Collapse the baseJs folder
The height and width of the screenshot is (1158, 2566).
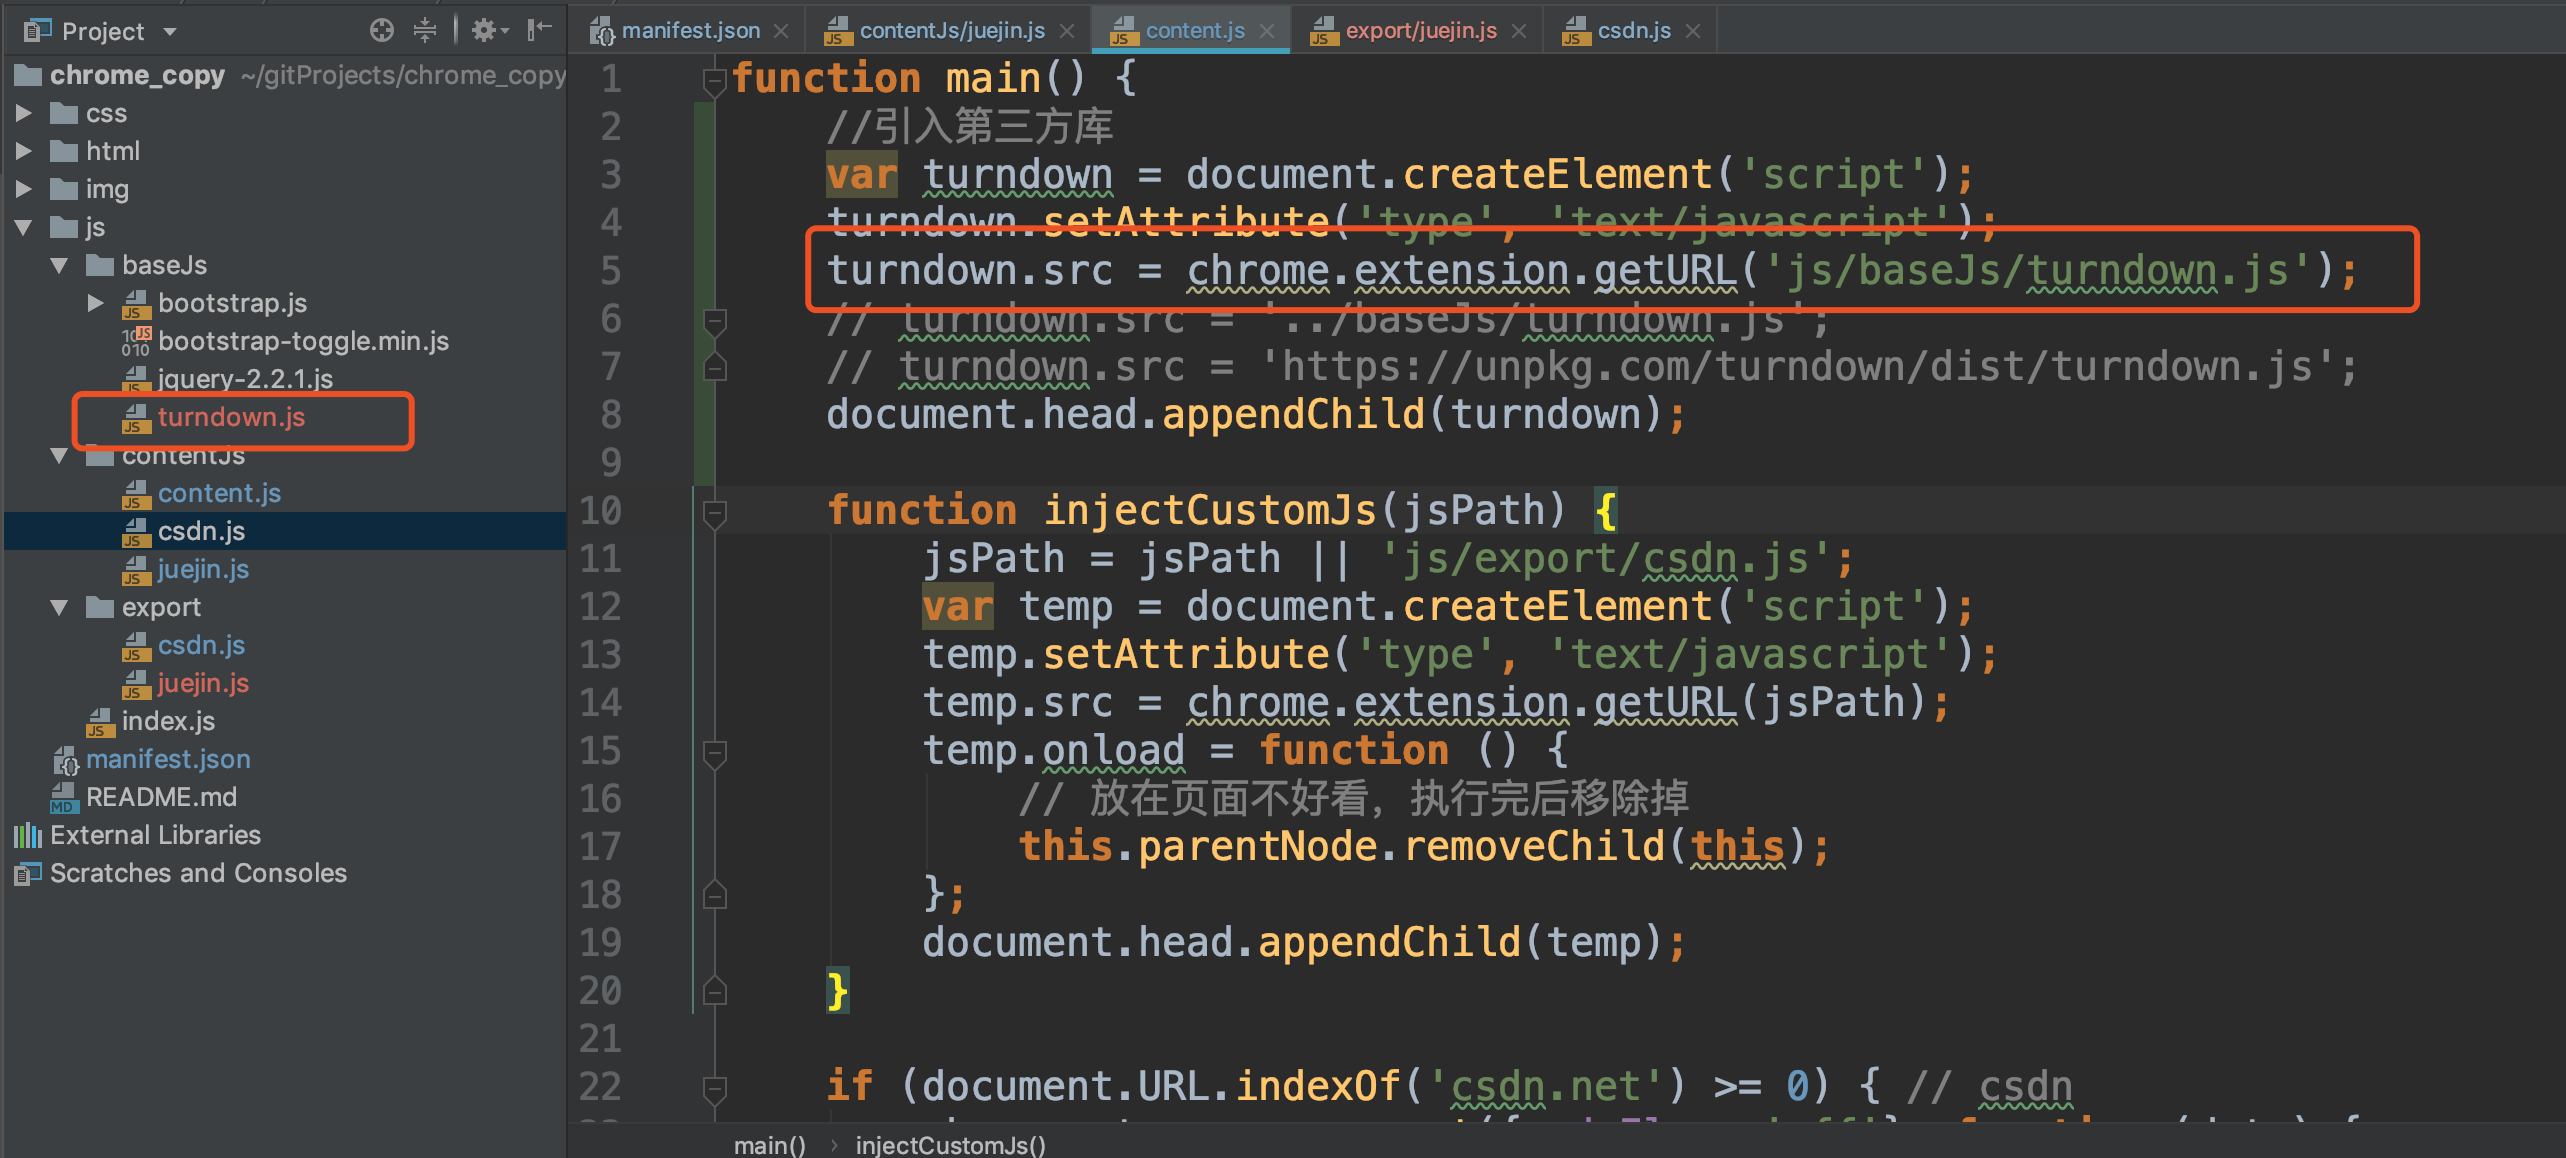click(x=60, y=265)
